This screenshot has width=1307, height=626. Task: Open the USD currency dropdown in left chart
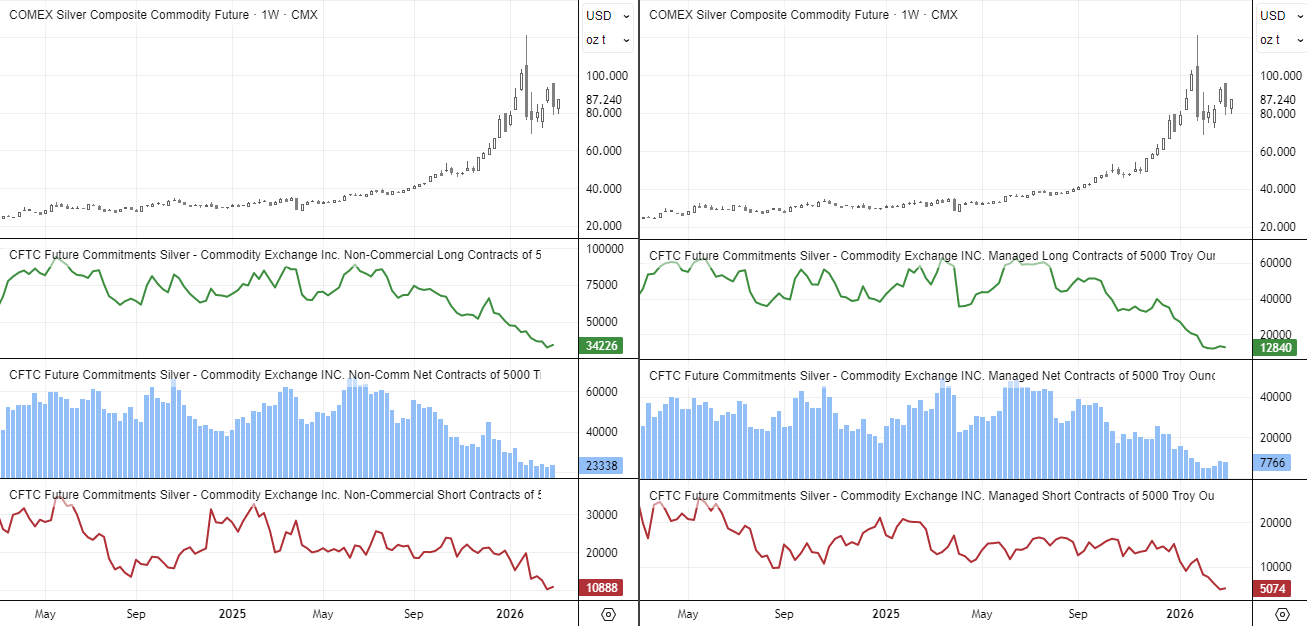[608, 15]
